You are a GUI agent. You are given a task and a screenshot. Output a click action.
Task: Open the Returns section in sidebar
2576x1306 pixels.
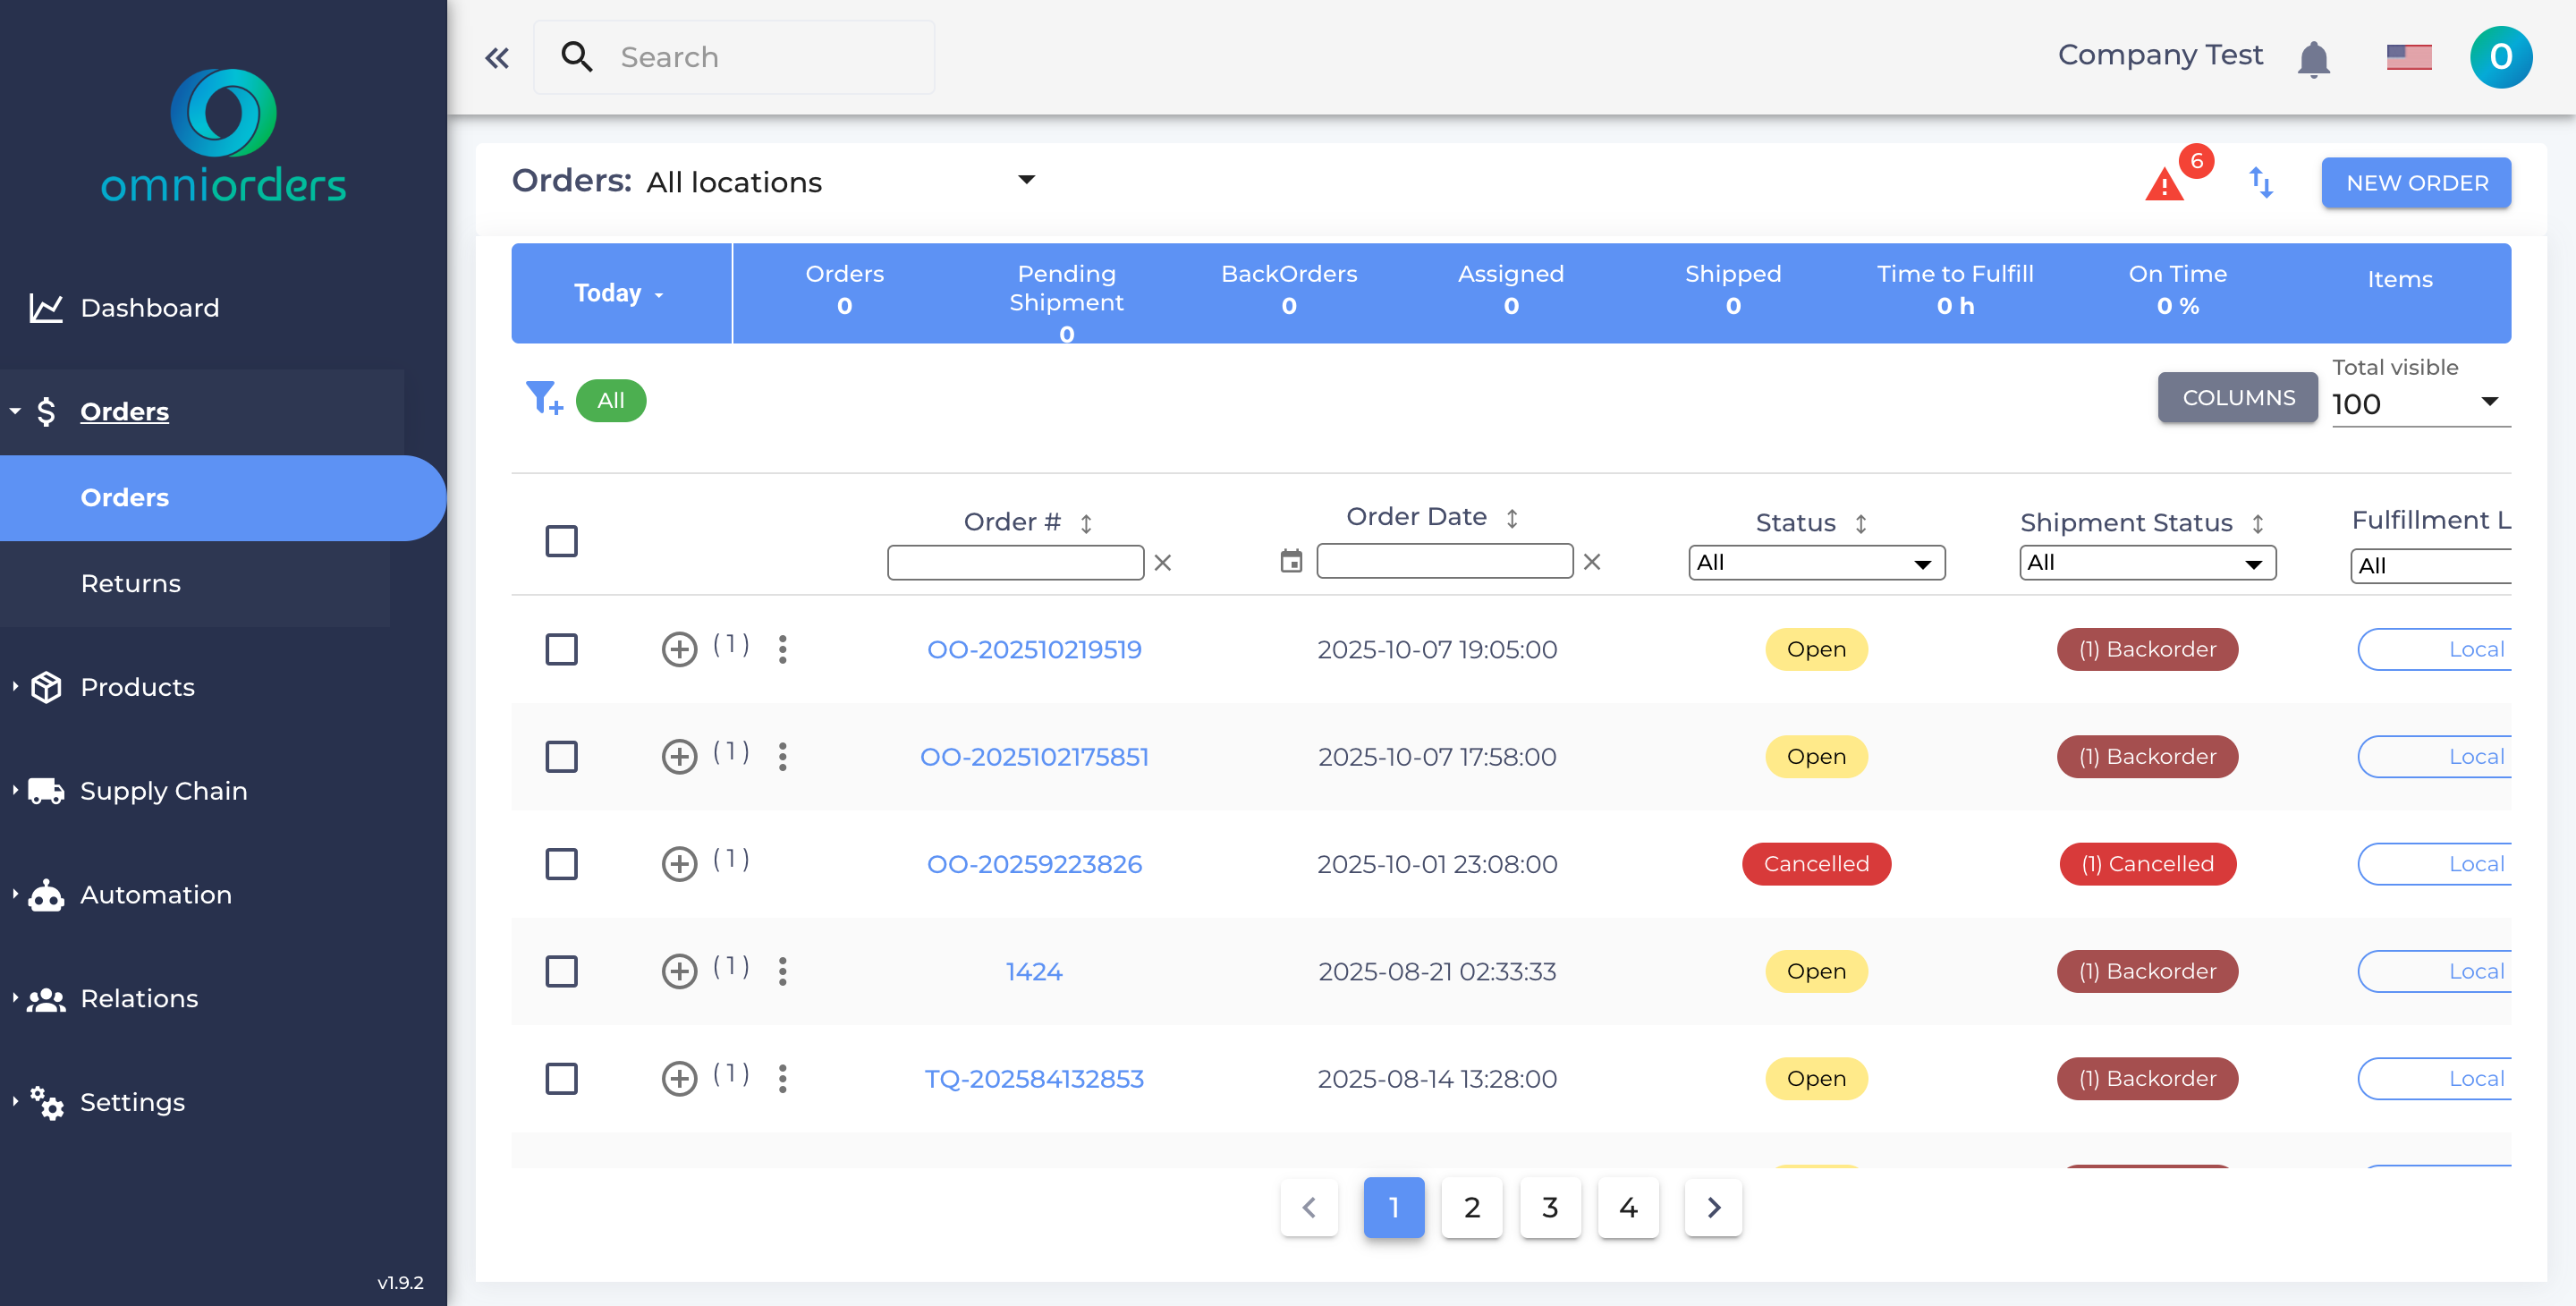(x=130, y=583)
